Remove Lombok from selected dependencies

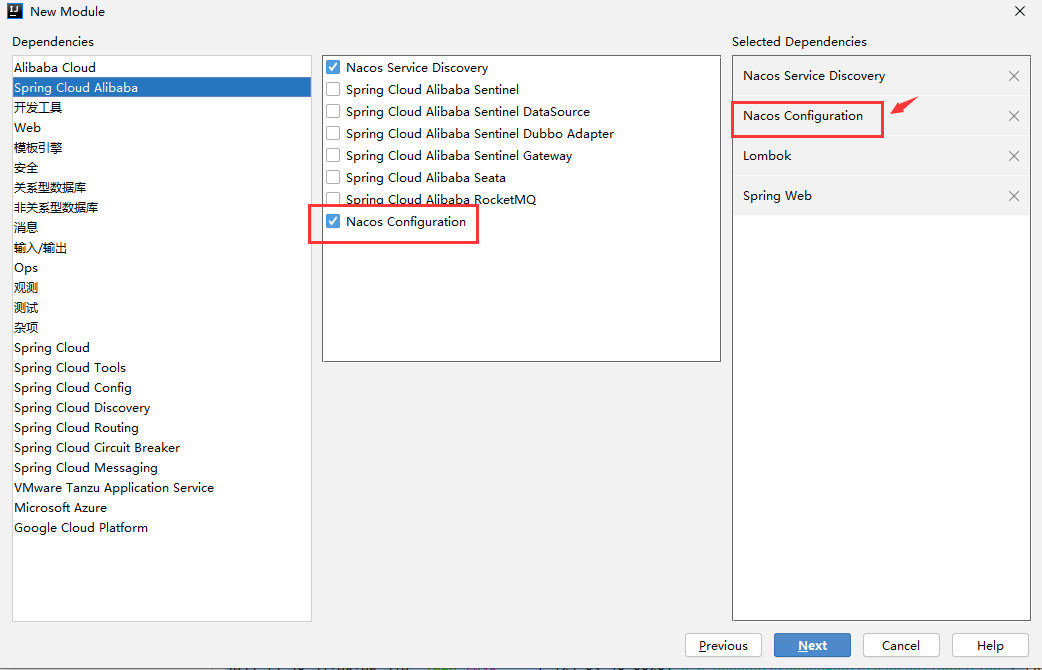[1013, 156]
